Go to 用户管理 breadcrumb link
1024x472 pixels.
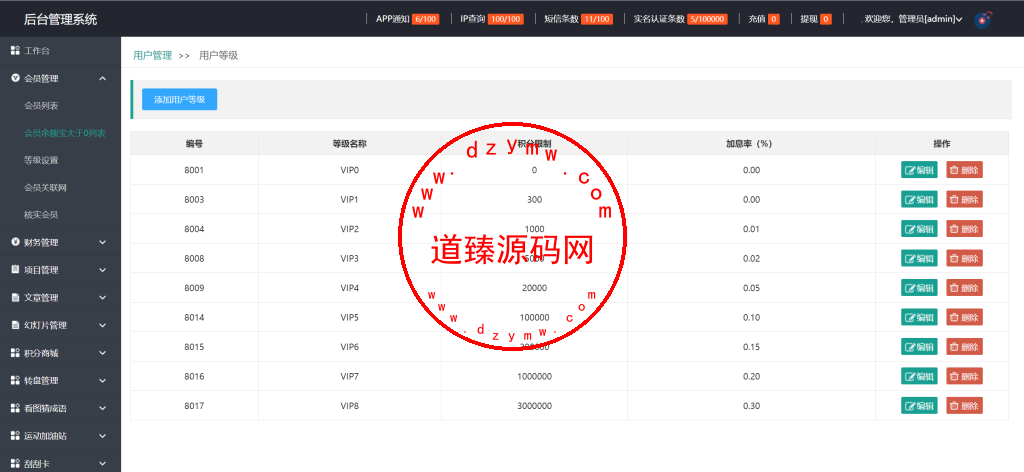click(x=152, y=55)
